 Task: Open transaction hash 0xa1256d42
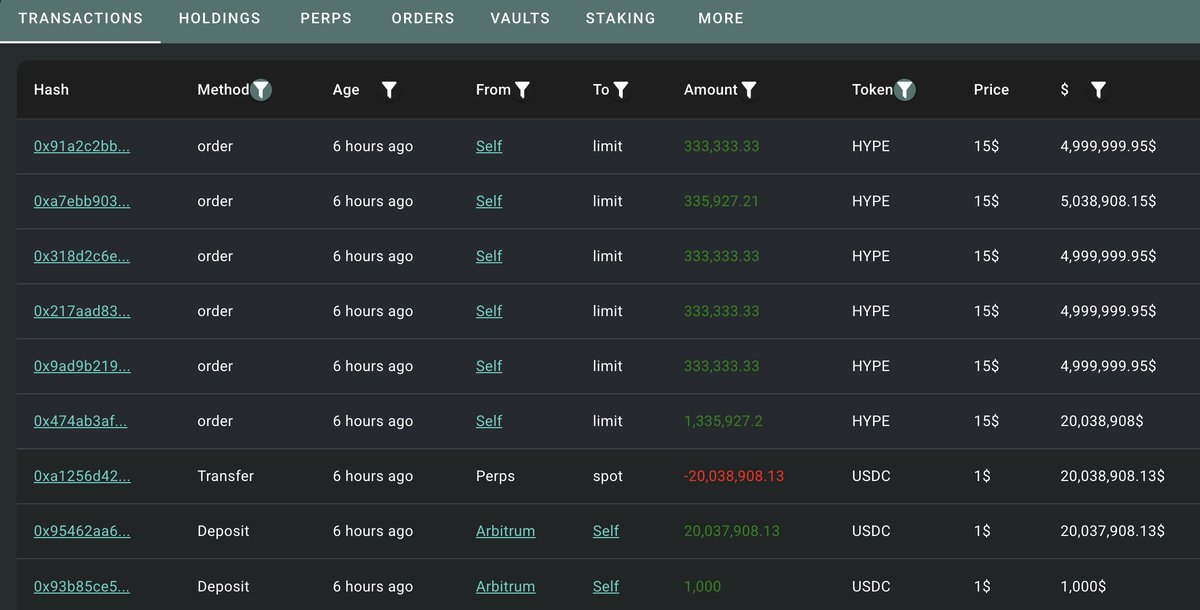(82, 476)
